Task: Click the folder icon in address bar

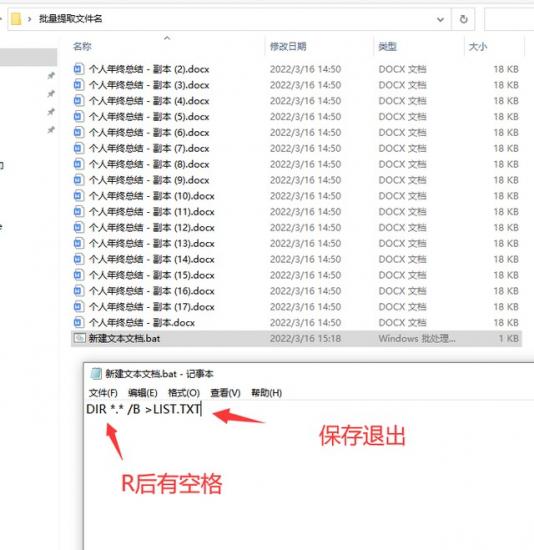Action: pos(16,19)
